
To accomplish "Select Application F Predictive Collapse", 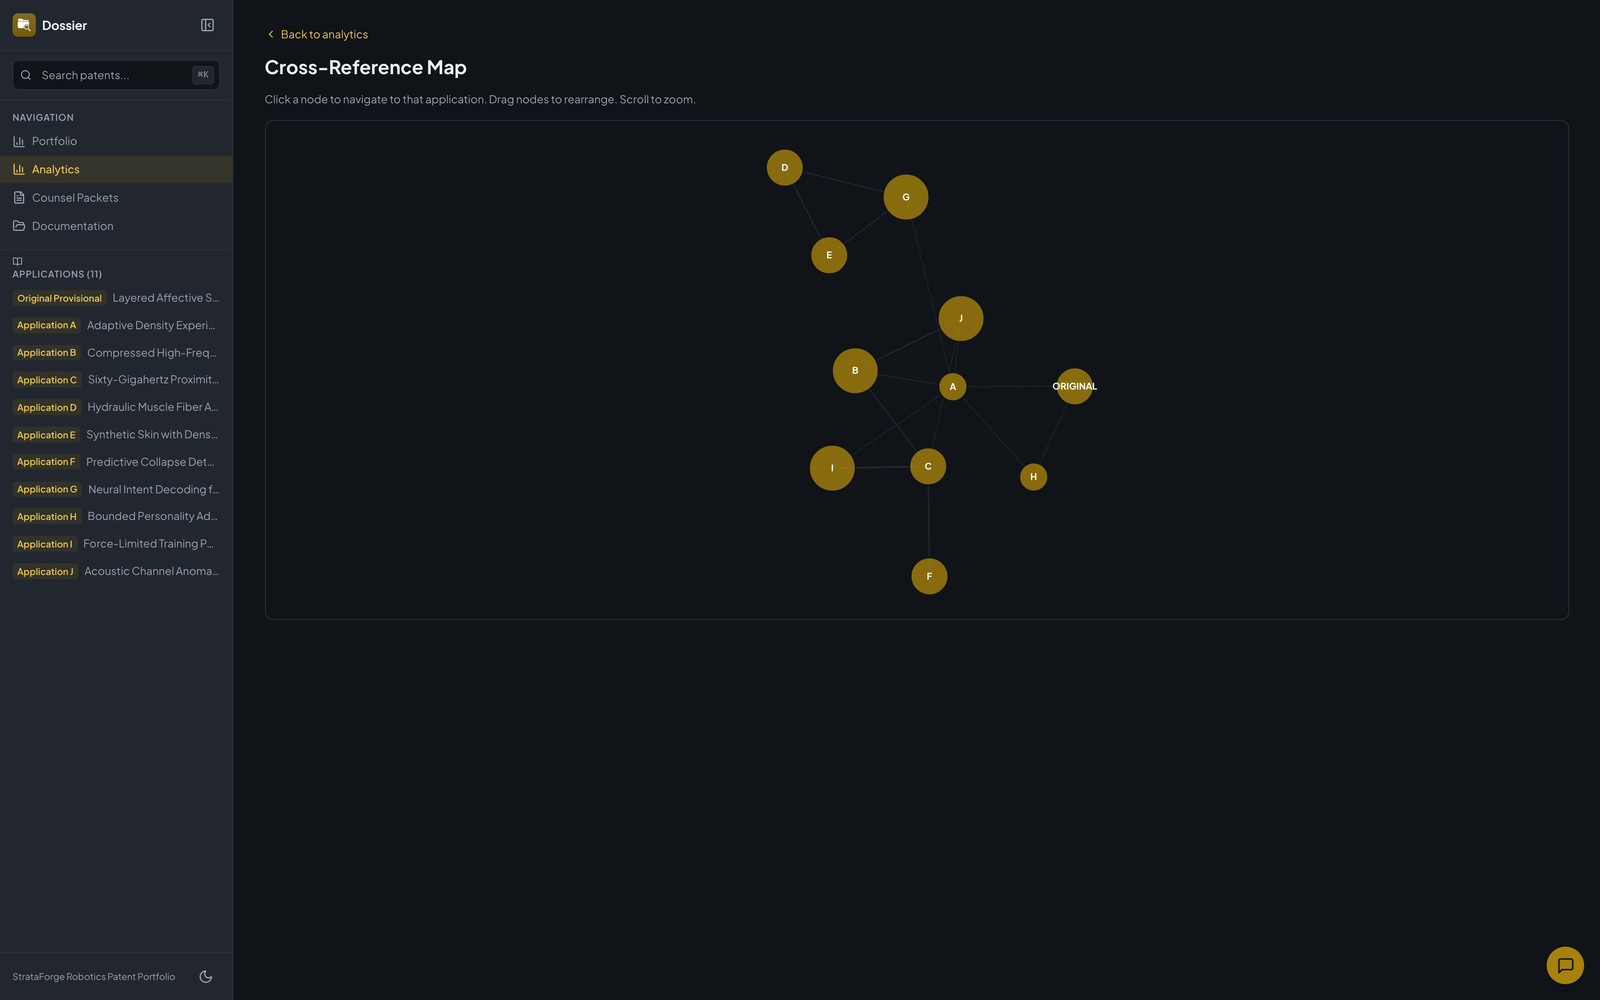I will 116,462.
